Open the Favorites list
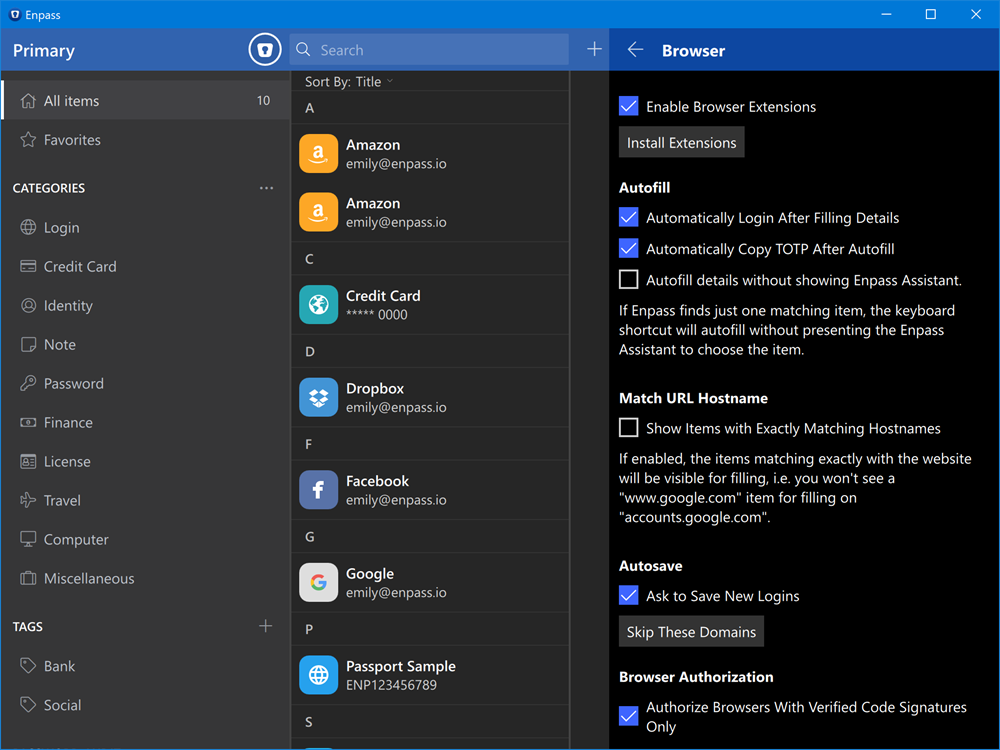Image resolution: width=1000 pixels, height=750 pixels. (145, 140)
